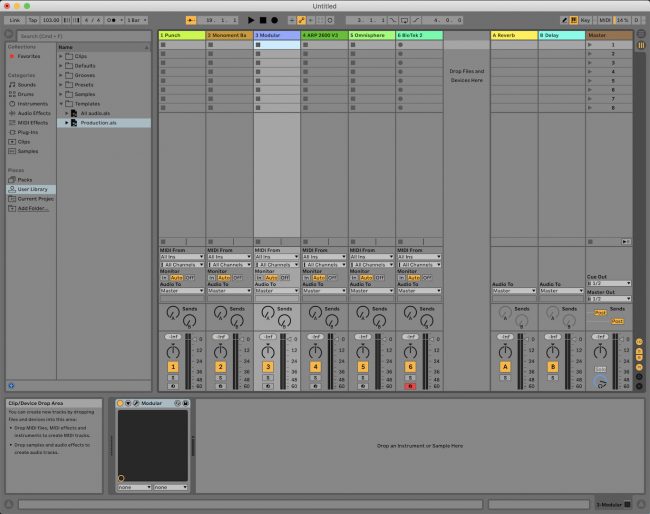The image size is (650, 514).
Task: Select the Instruments category in the browser
Action: (30, 103)
